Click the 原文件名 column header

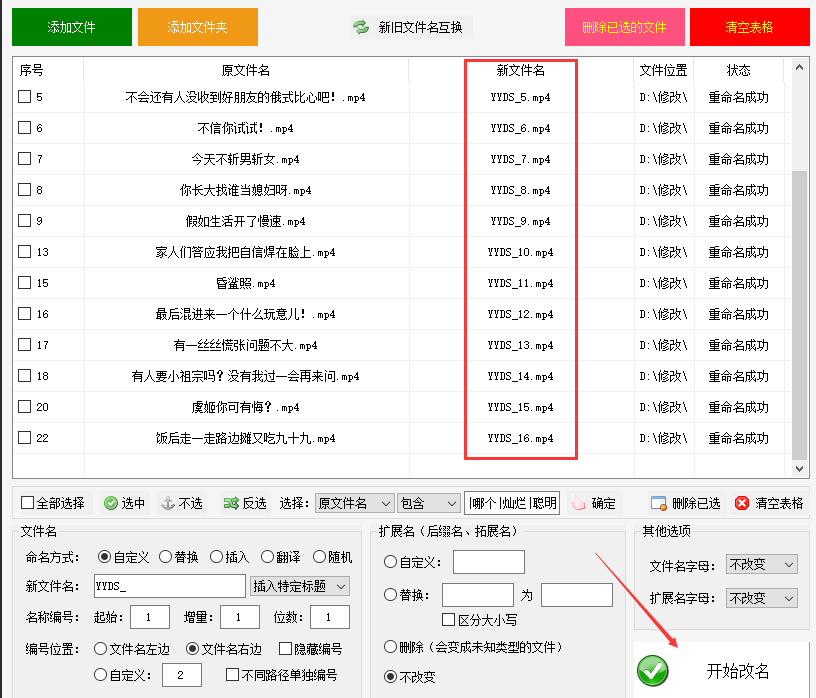pos(246,70)
